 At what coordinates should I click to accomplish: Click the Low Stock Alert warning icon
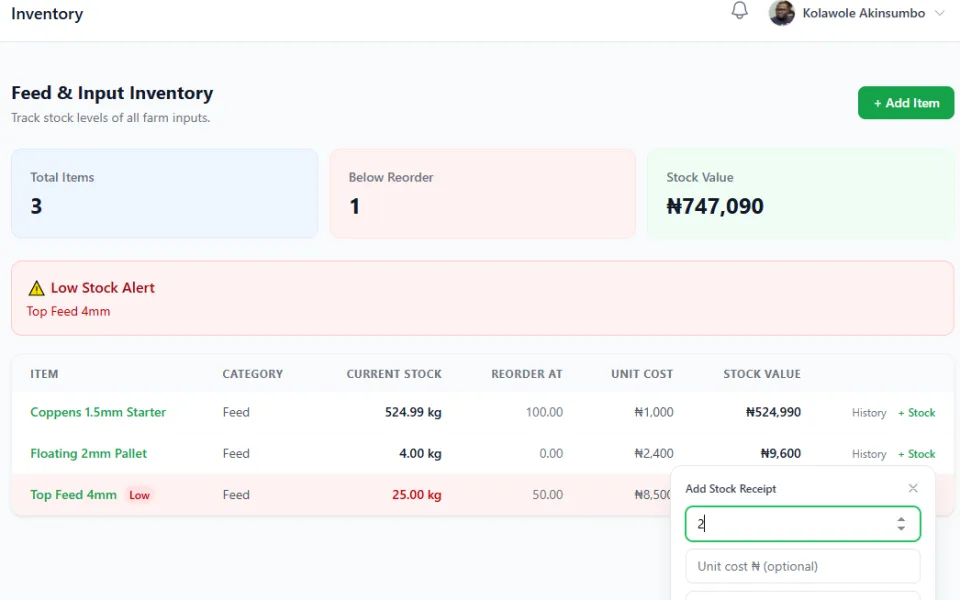(37, 288)
